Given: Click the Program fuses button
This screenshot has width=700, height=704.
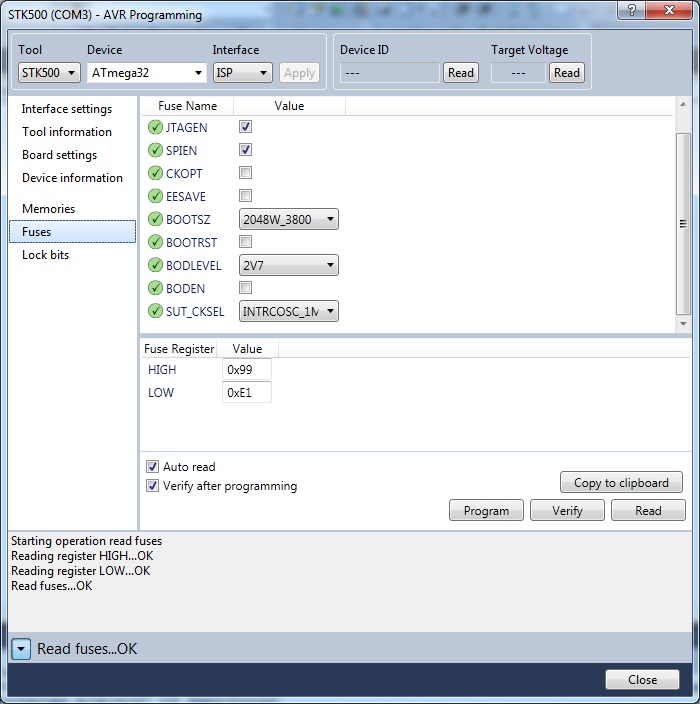Looking at the screenshot, I should (486, 510).
